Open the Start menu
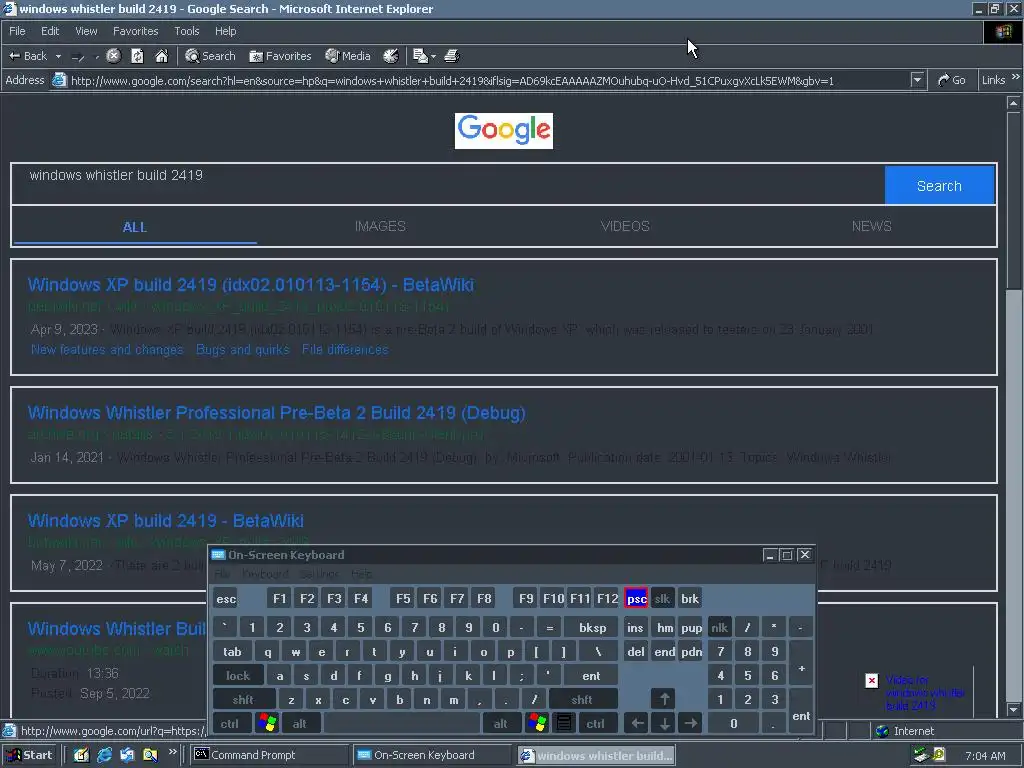Image resolution: width=1024 pixels, height=768 pixels. pos(29,755)
